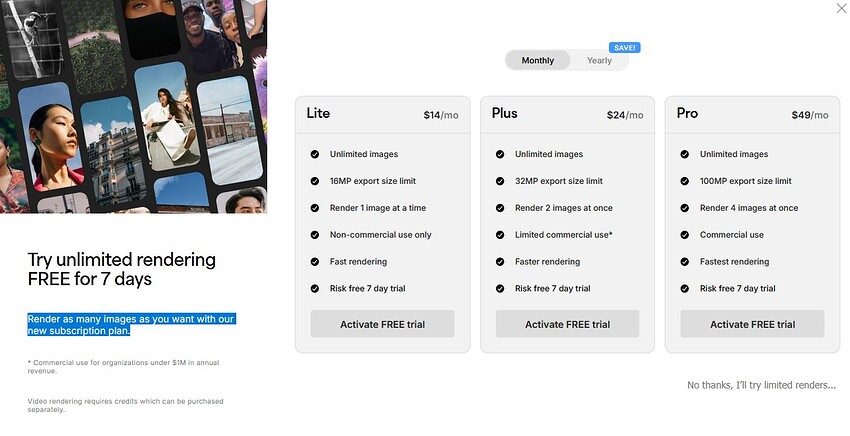This screenshot has height=436, width=850.
Task: Click the Plus plan $24/mo price
Action: click(625, 115)
